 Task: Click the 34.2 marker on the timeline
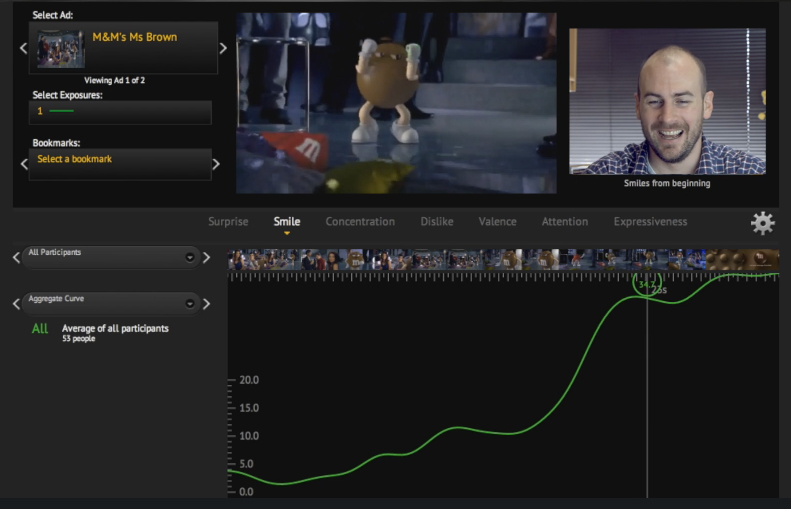click(x=647, y=285)
